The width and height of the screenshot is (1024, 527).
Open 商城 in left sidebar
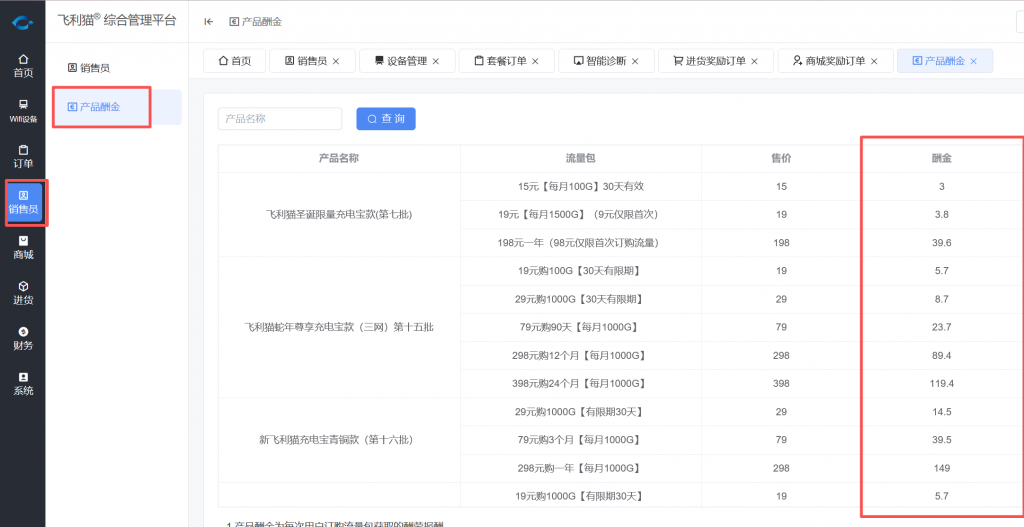click(23, 248)
